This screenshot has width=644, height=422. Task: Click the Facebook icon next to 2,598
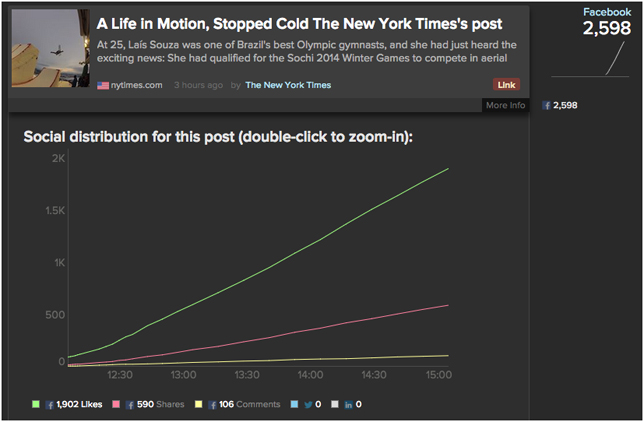pyautogui.click(x=546, y=106)
